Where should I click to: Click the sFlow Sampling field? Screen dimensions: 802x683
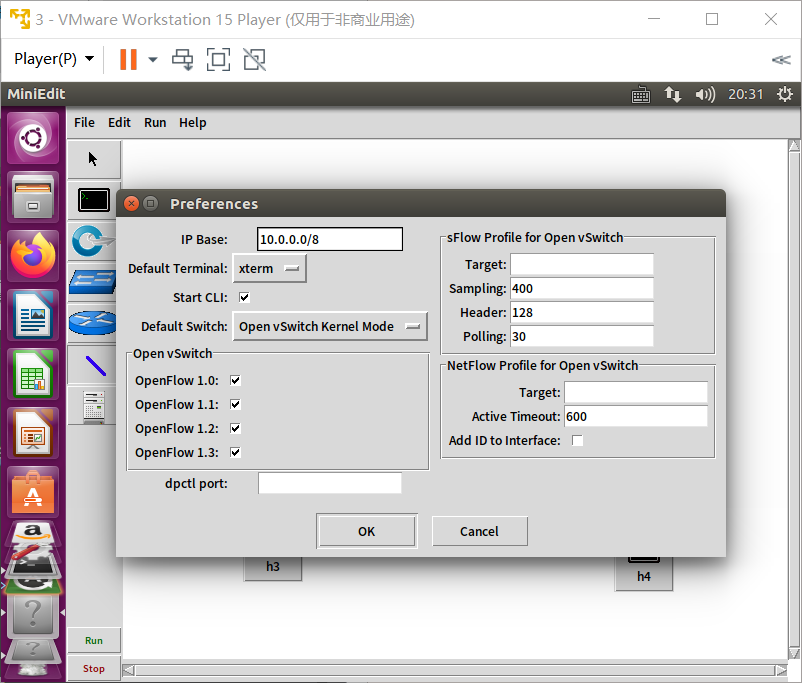[x=582, y=289]
